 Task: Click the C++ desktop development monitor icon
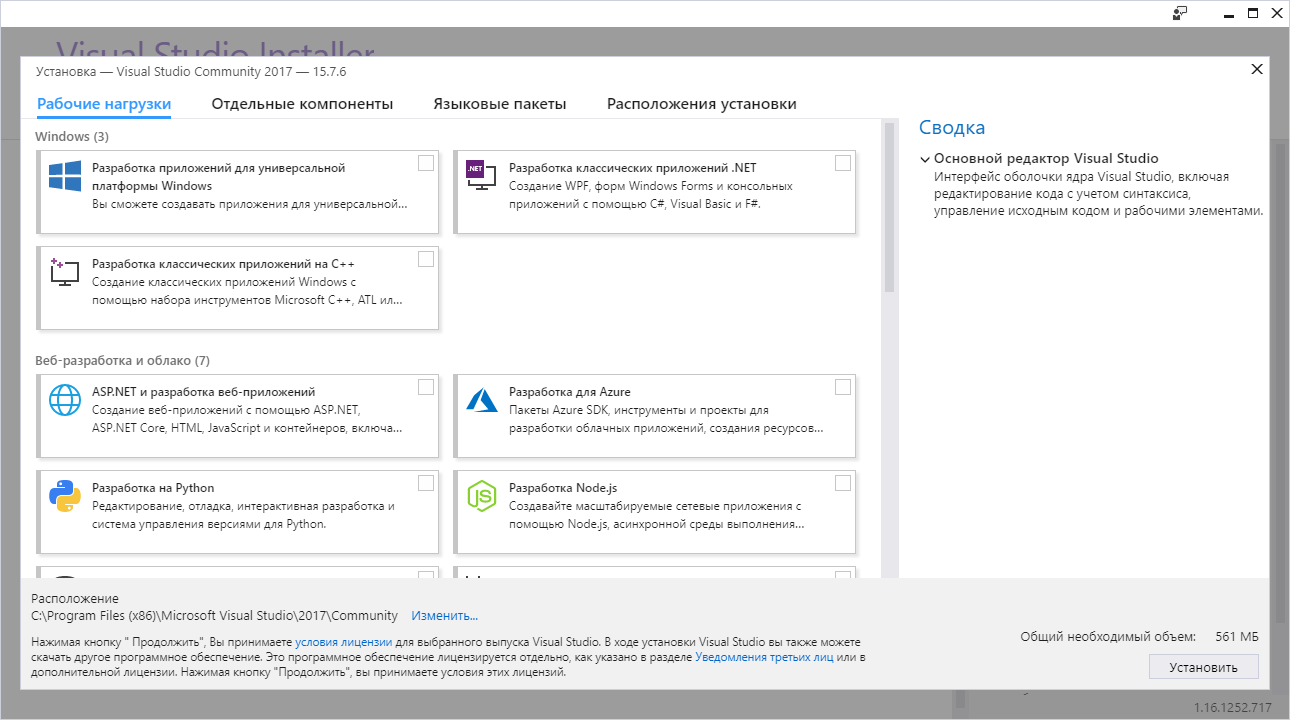(x=65, y=272)
